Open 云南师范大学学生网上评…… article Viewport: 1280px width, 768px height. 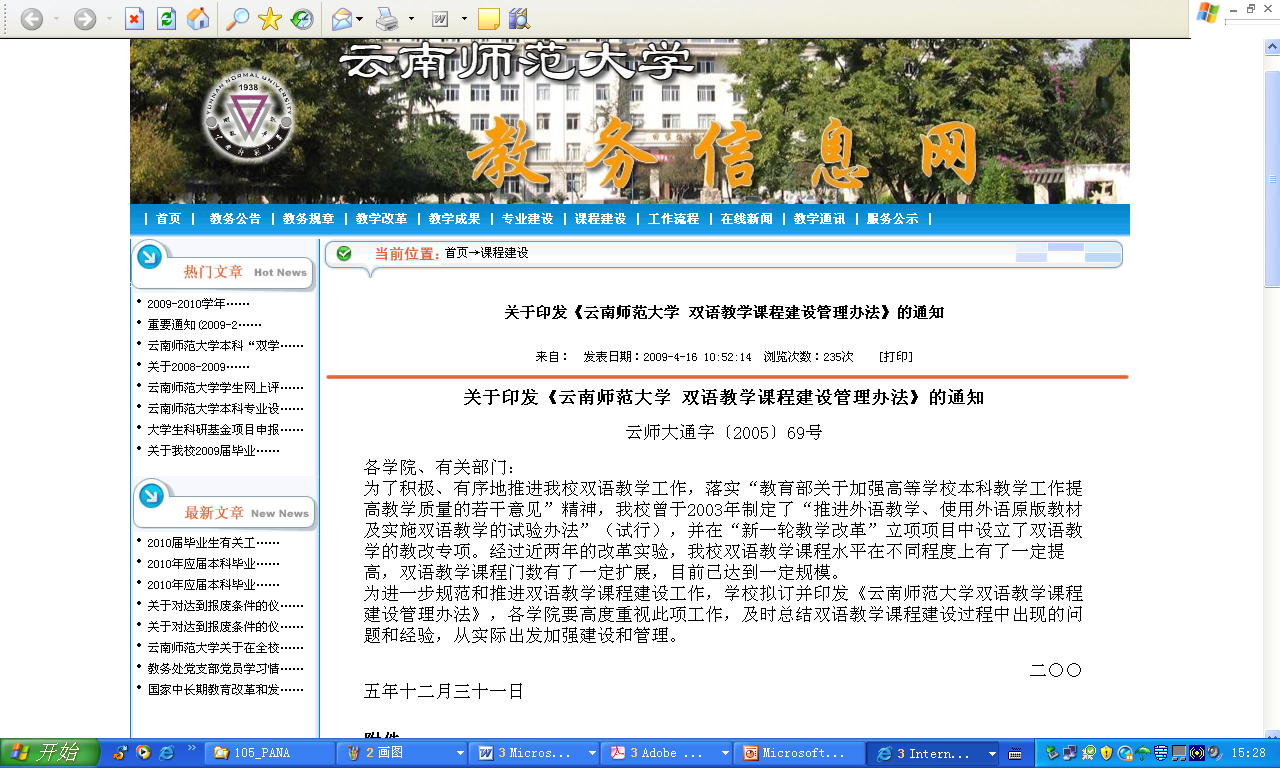point(225,387)
